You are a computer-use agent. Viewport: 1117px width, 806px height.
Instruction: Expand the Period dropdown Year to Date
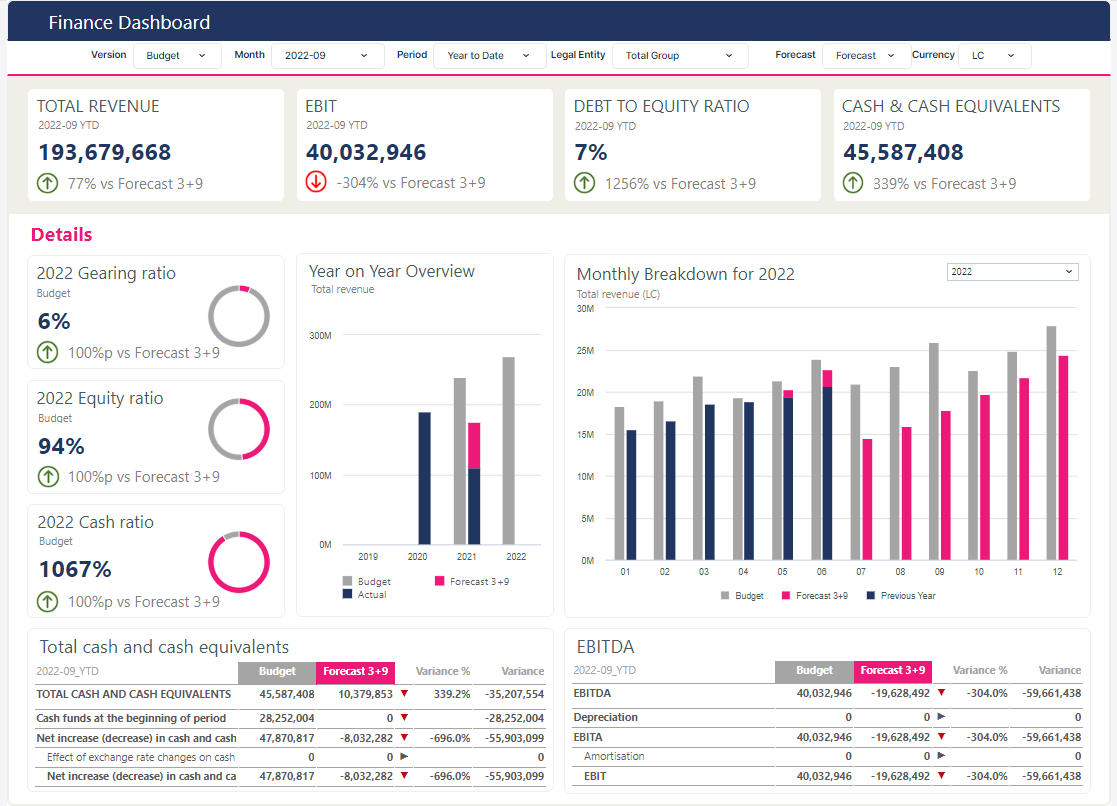click(488, 56)
